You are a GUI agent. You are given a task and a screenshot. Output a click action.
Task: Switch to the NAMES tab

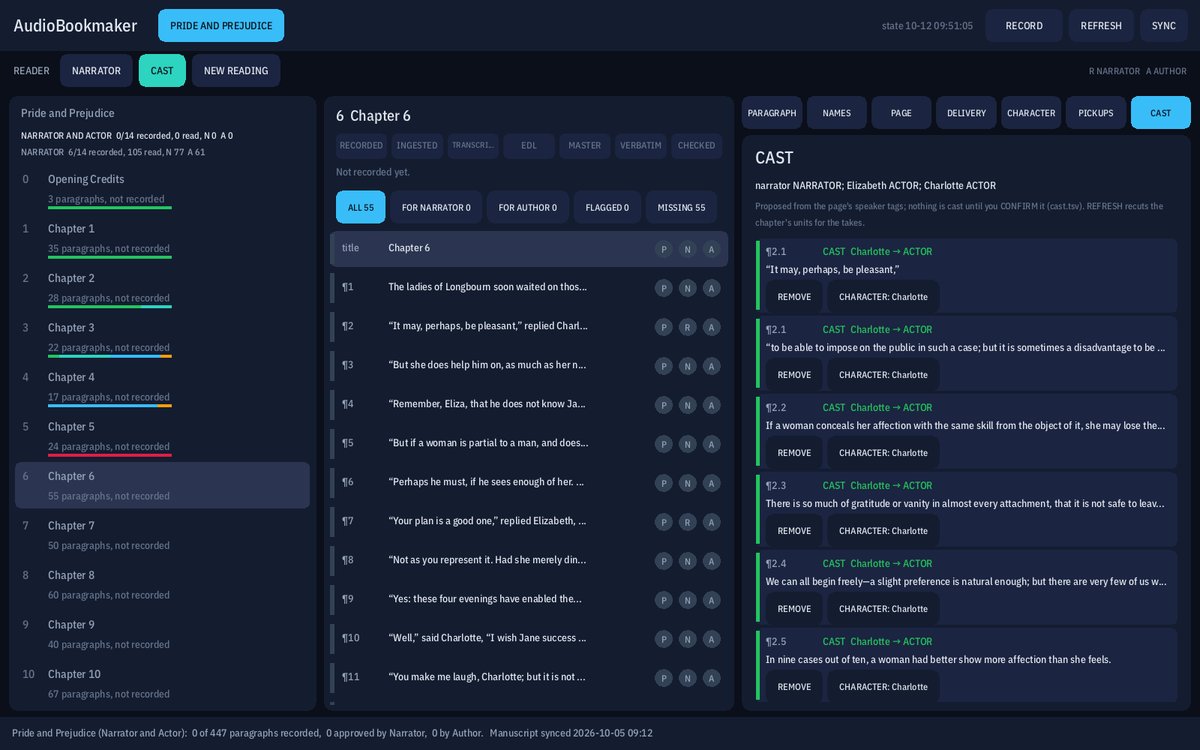pyautogui.click(x=837, y=113)
